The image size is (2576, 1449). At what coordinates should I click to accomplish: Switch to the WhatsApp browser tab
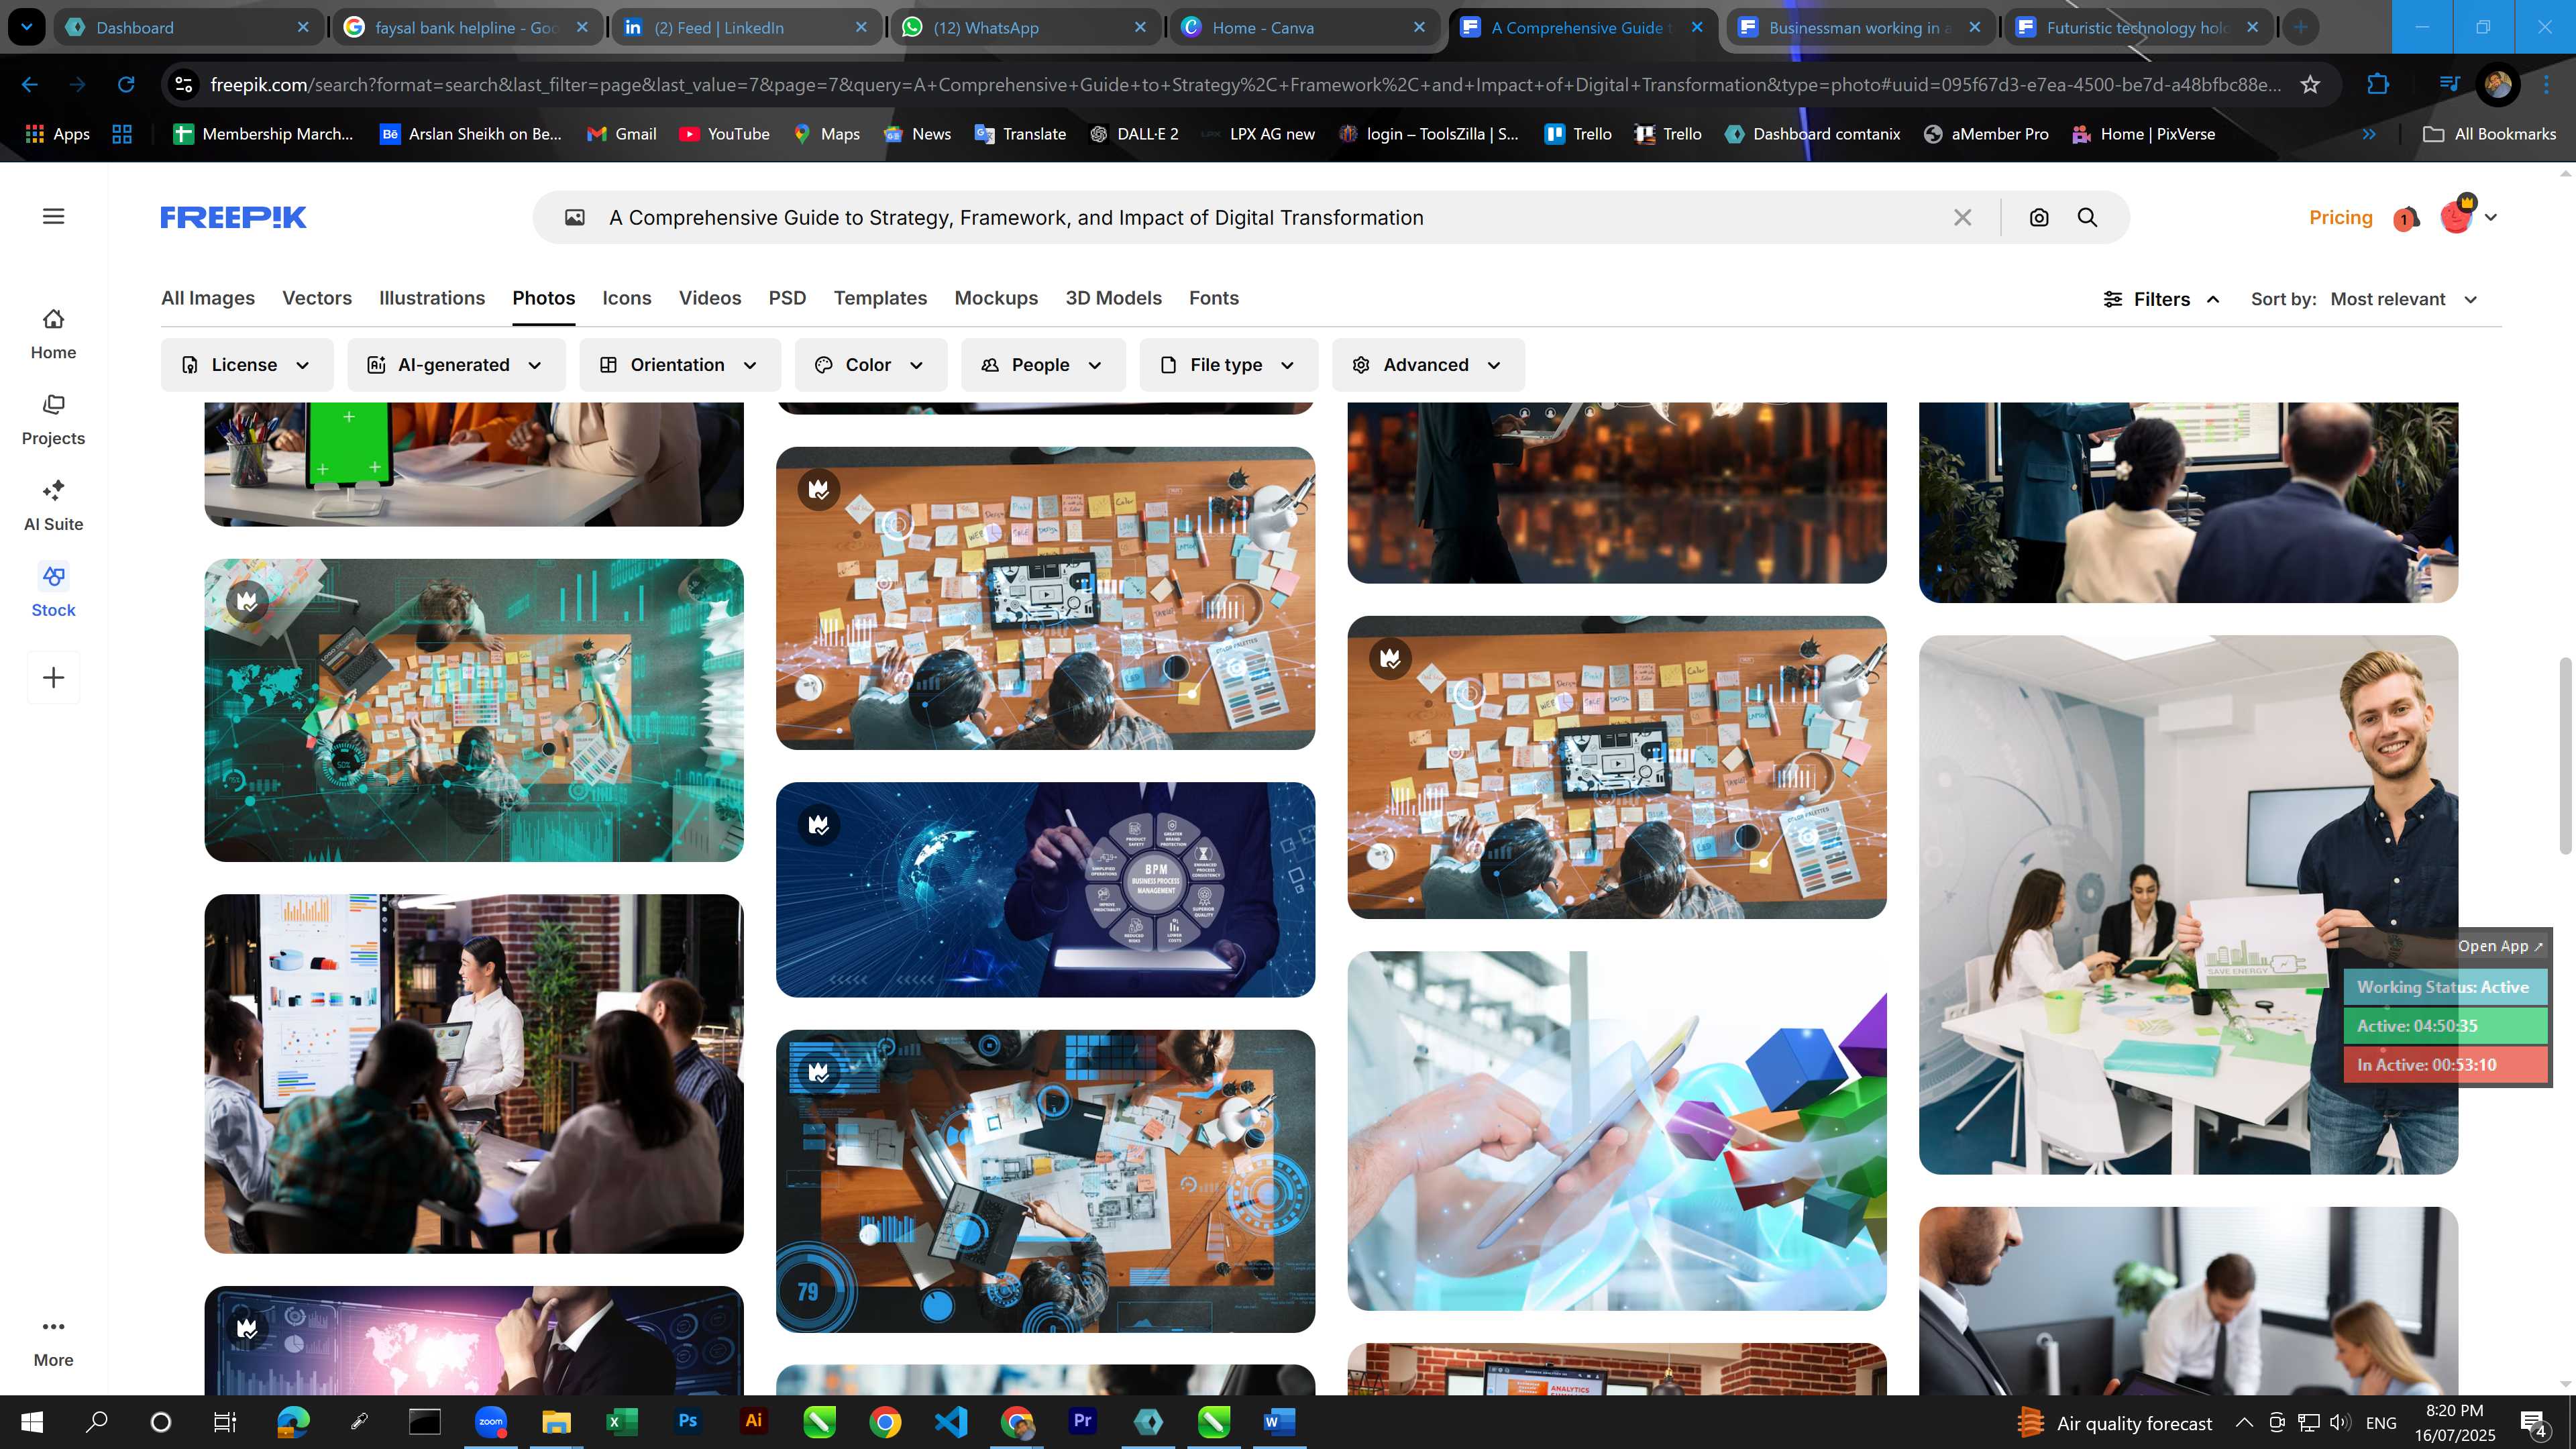coord(1024,28)
